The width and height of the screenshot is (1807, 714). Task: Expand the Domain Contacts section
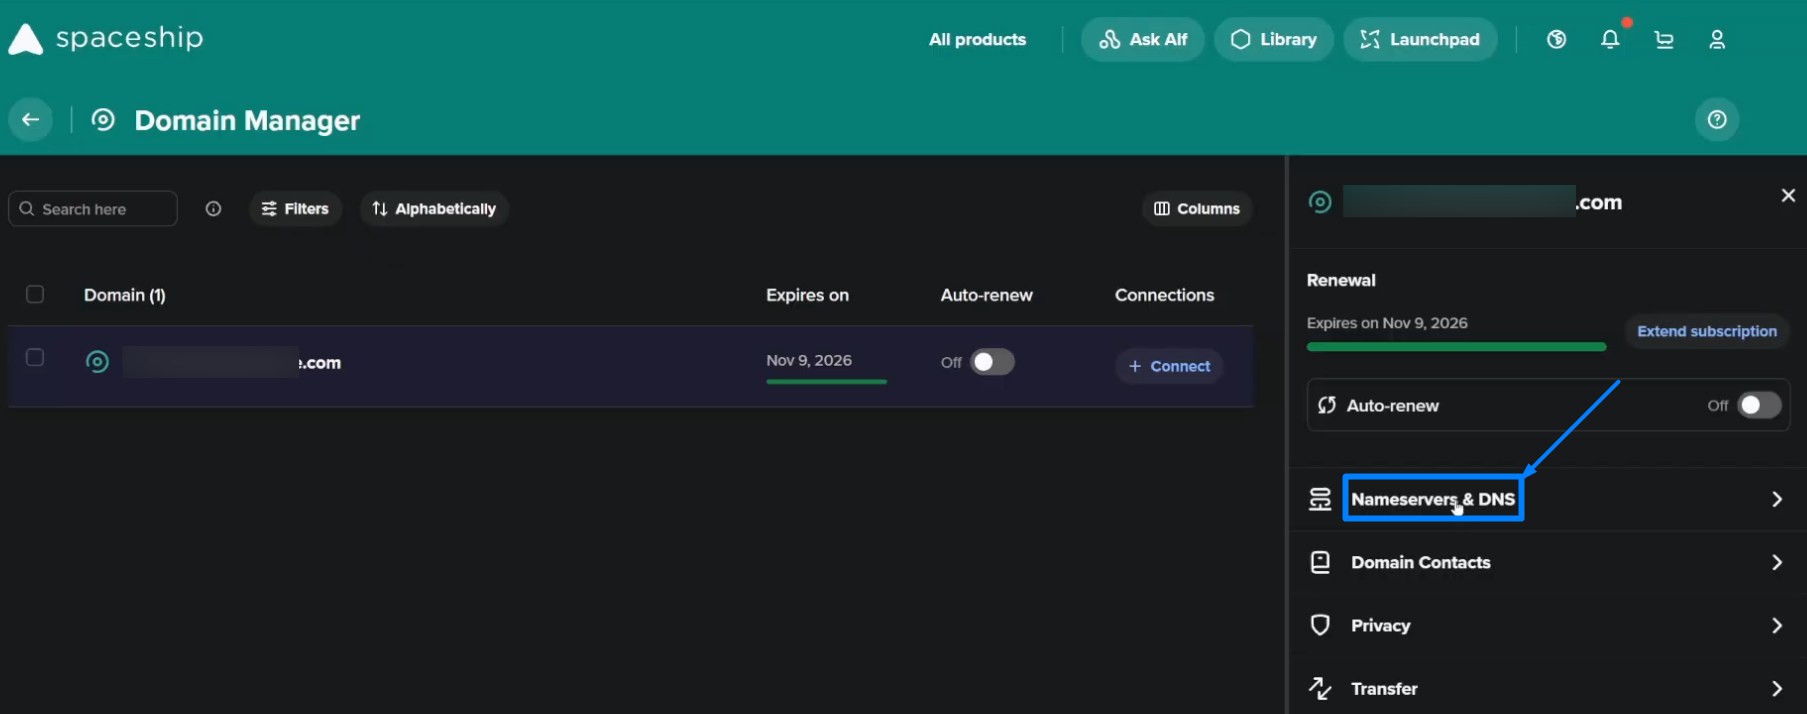tap(1546, 562)
